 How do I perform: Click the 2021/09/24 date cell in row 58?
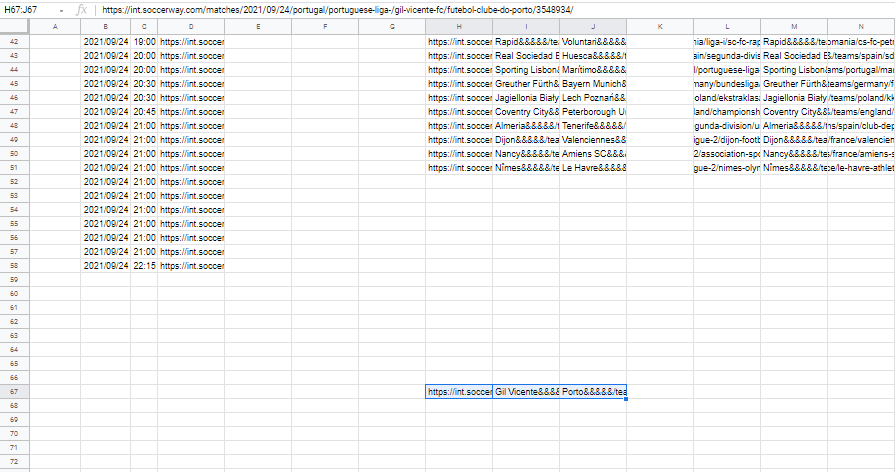click(x=106, y=265)
